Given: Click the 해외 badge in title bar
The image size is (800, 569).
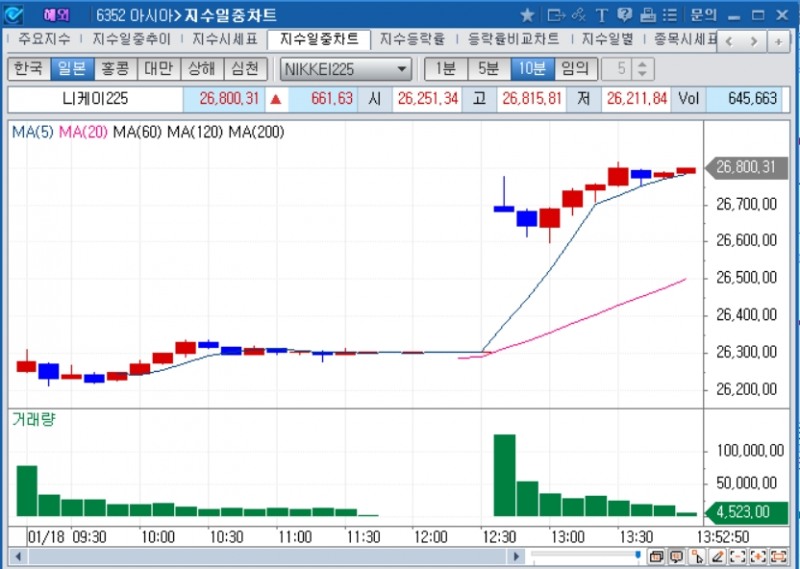Looking at the screenshot, I should (56, 15).
